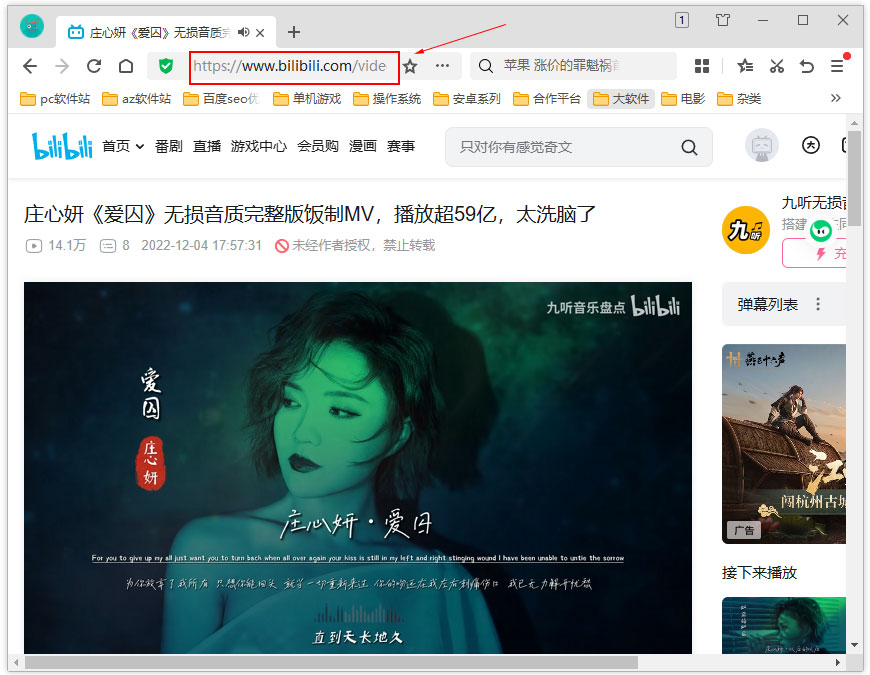Screen dimensions: 870x675
Task: Close the 庄心妍《爱囚》 tab
Action: tap(260, 33)
